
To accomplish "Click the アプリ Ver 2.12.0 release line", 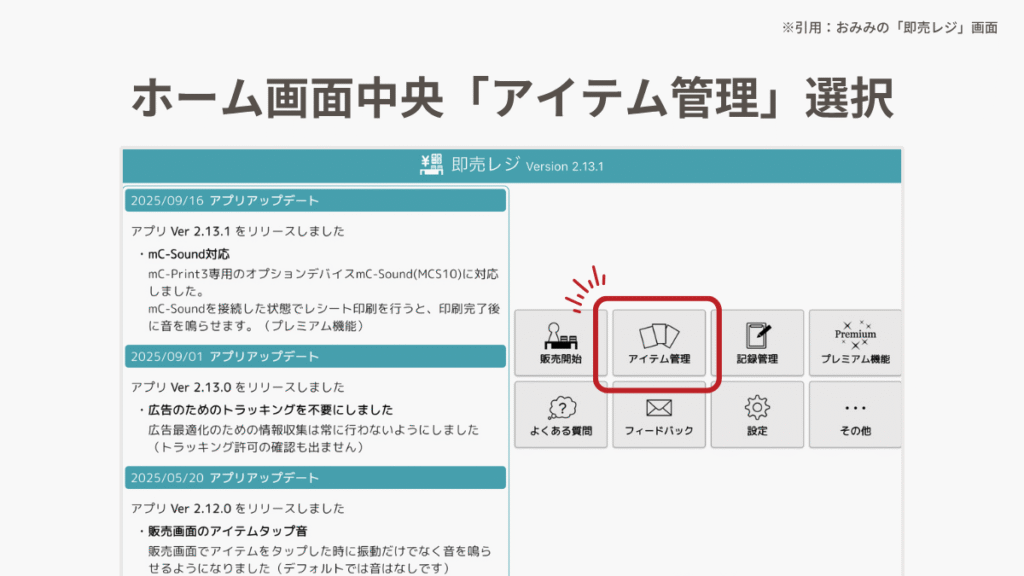I will [237, 508].
